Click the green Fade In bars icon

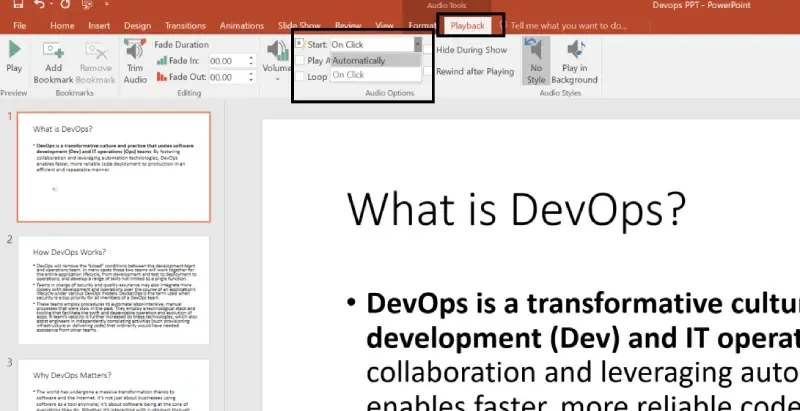162,61
